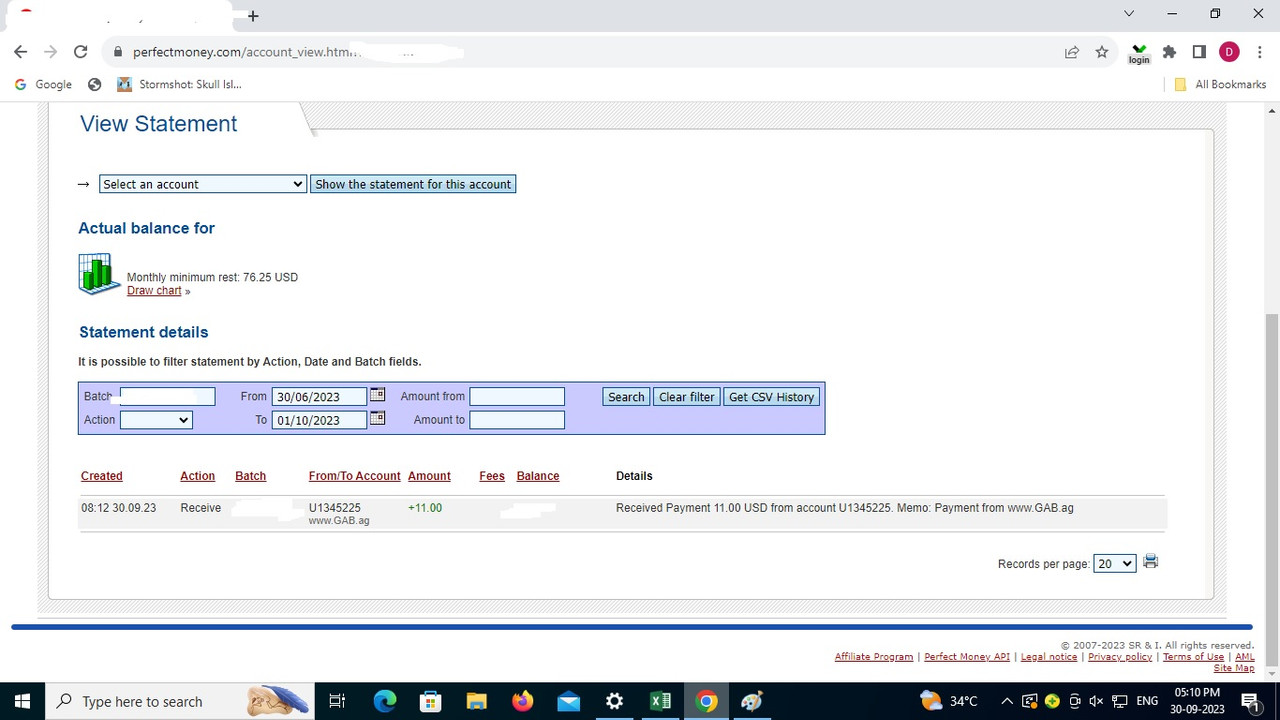Open the To date calendar picker icon

click(377, 418)
